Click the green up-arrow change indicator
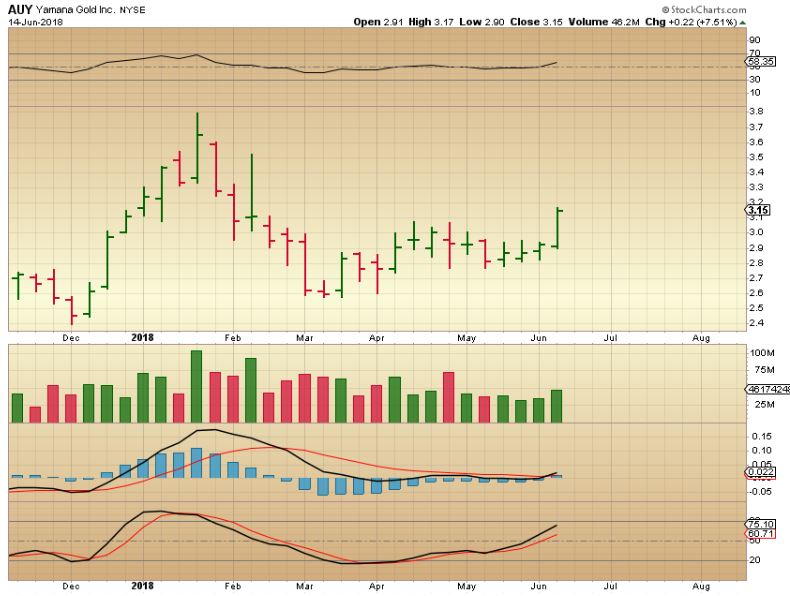The height and width of the screenshot is (596, 790). tap(743, 23)
